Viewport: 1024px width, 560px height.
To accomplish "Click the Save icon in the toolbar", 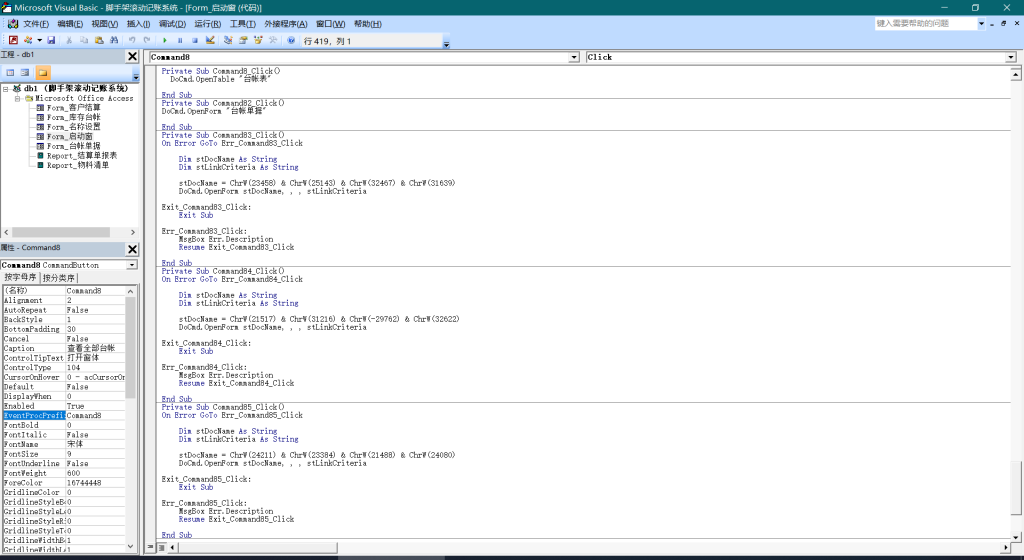I will click(51, 40).
